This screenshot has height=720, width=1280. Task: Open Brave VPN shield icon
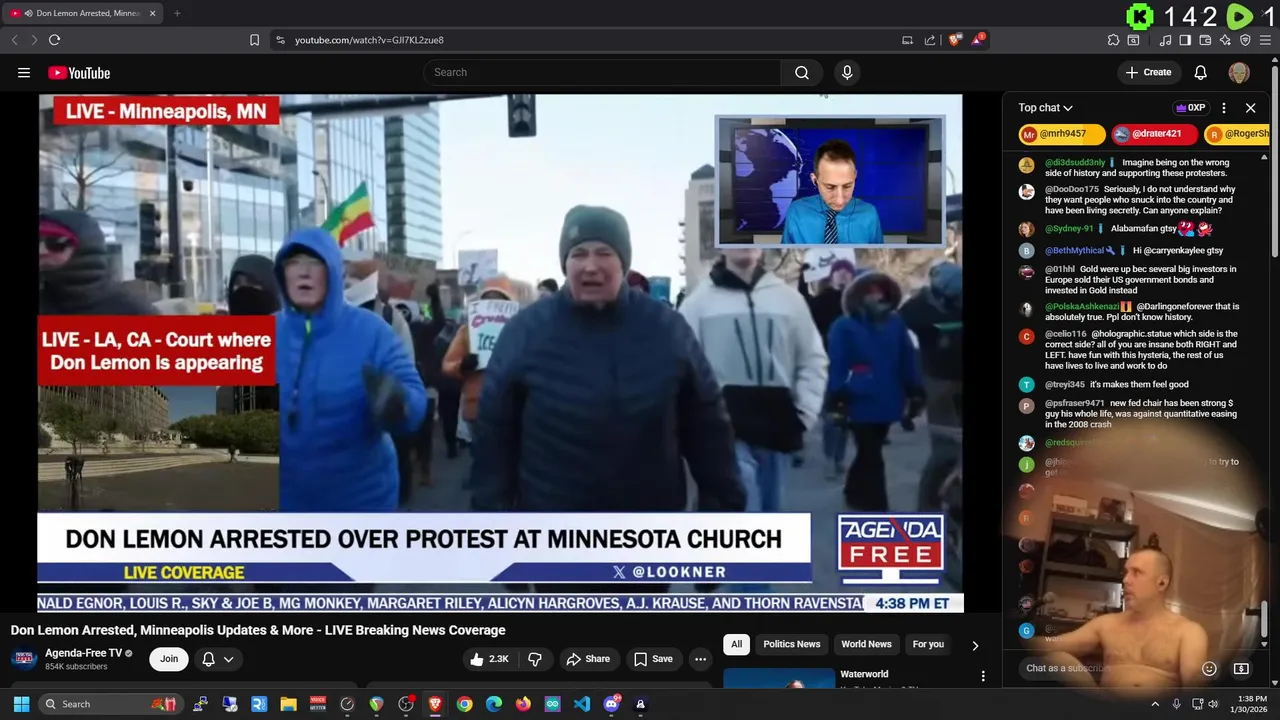click(1245, 40)
